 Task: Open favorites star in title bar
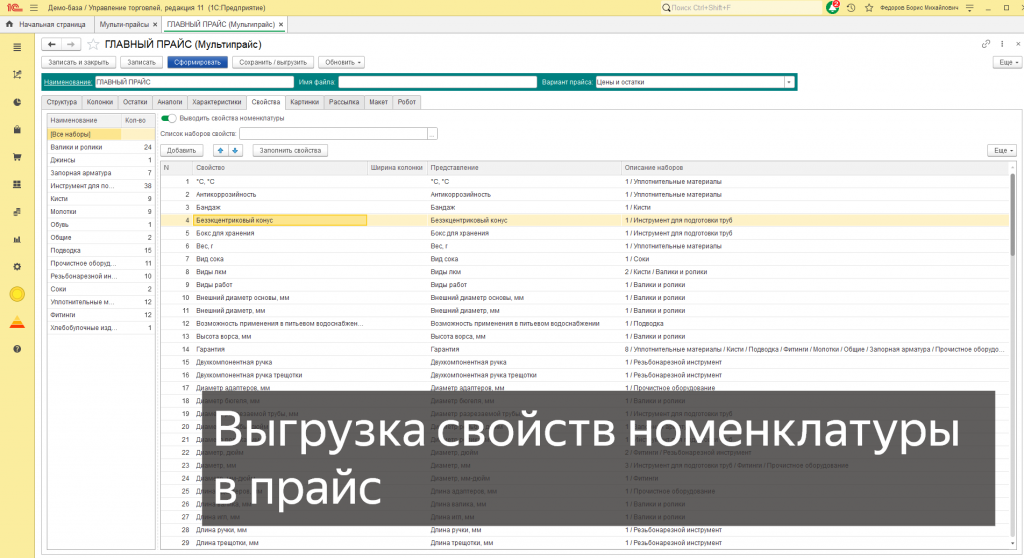point(869,8)
